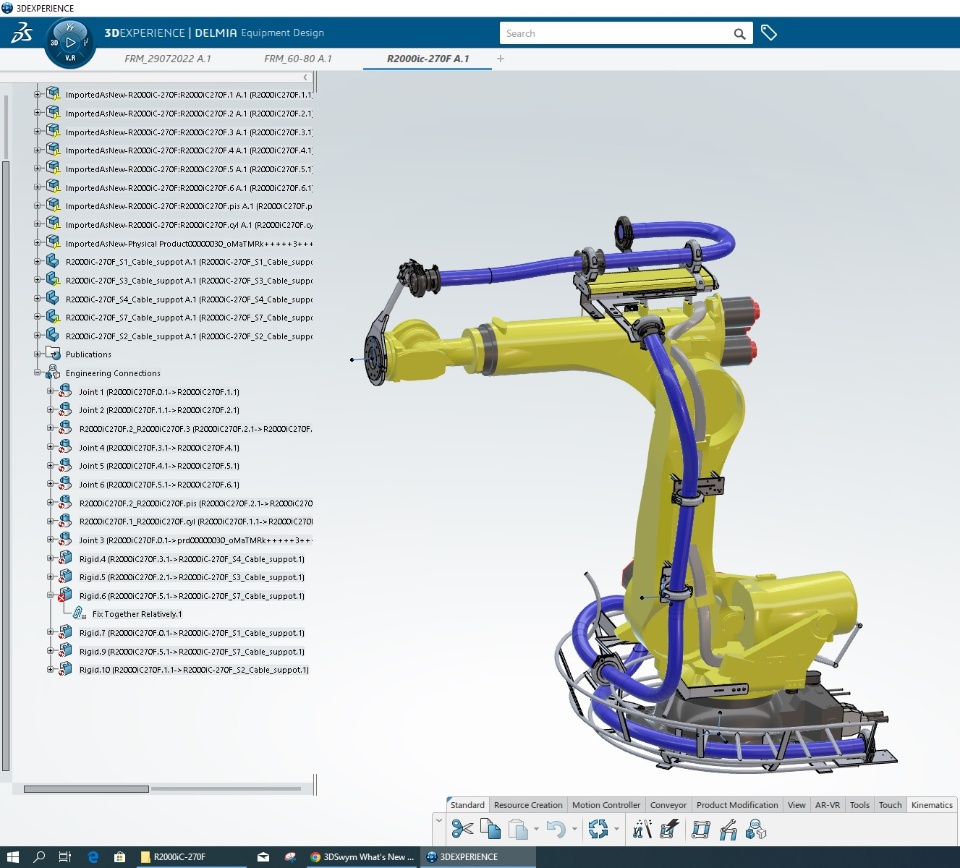Click the Copy icon in the Standard toolbar

(x=490, y=829)
